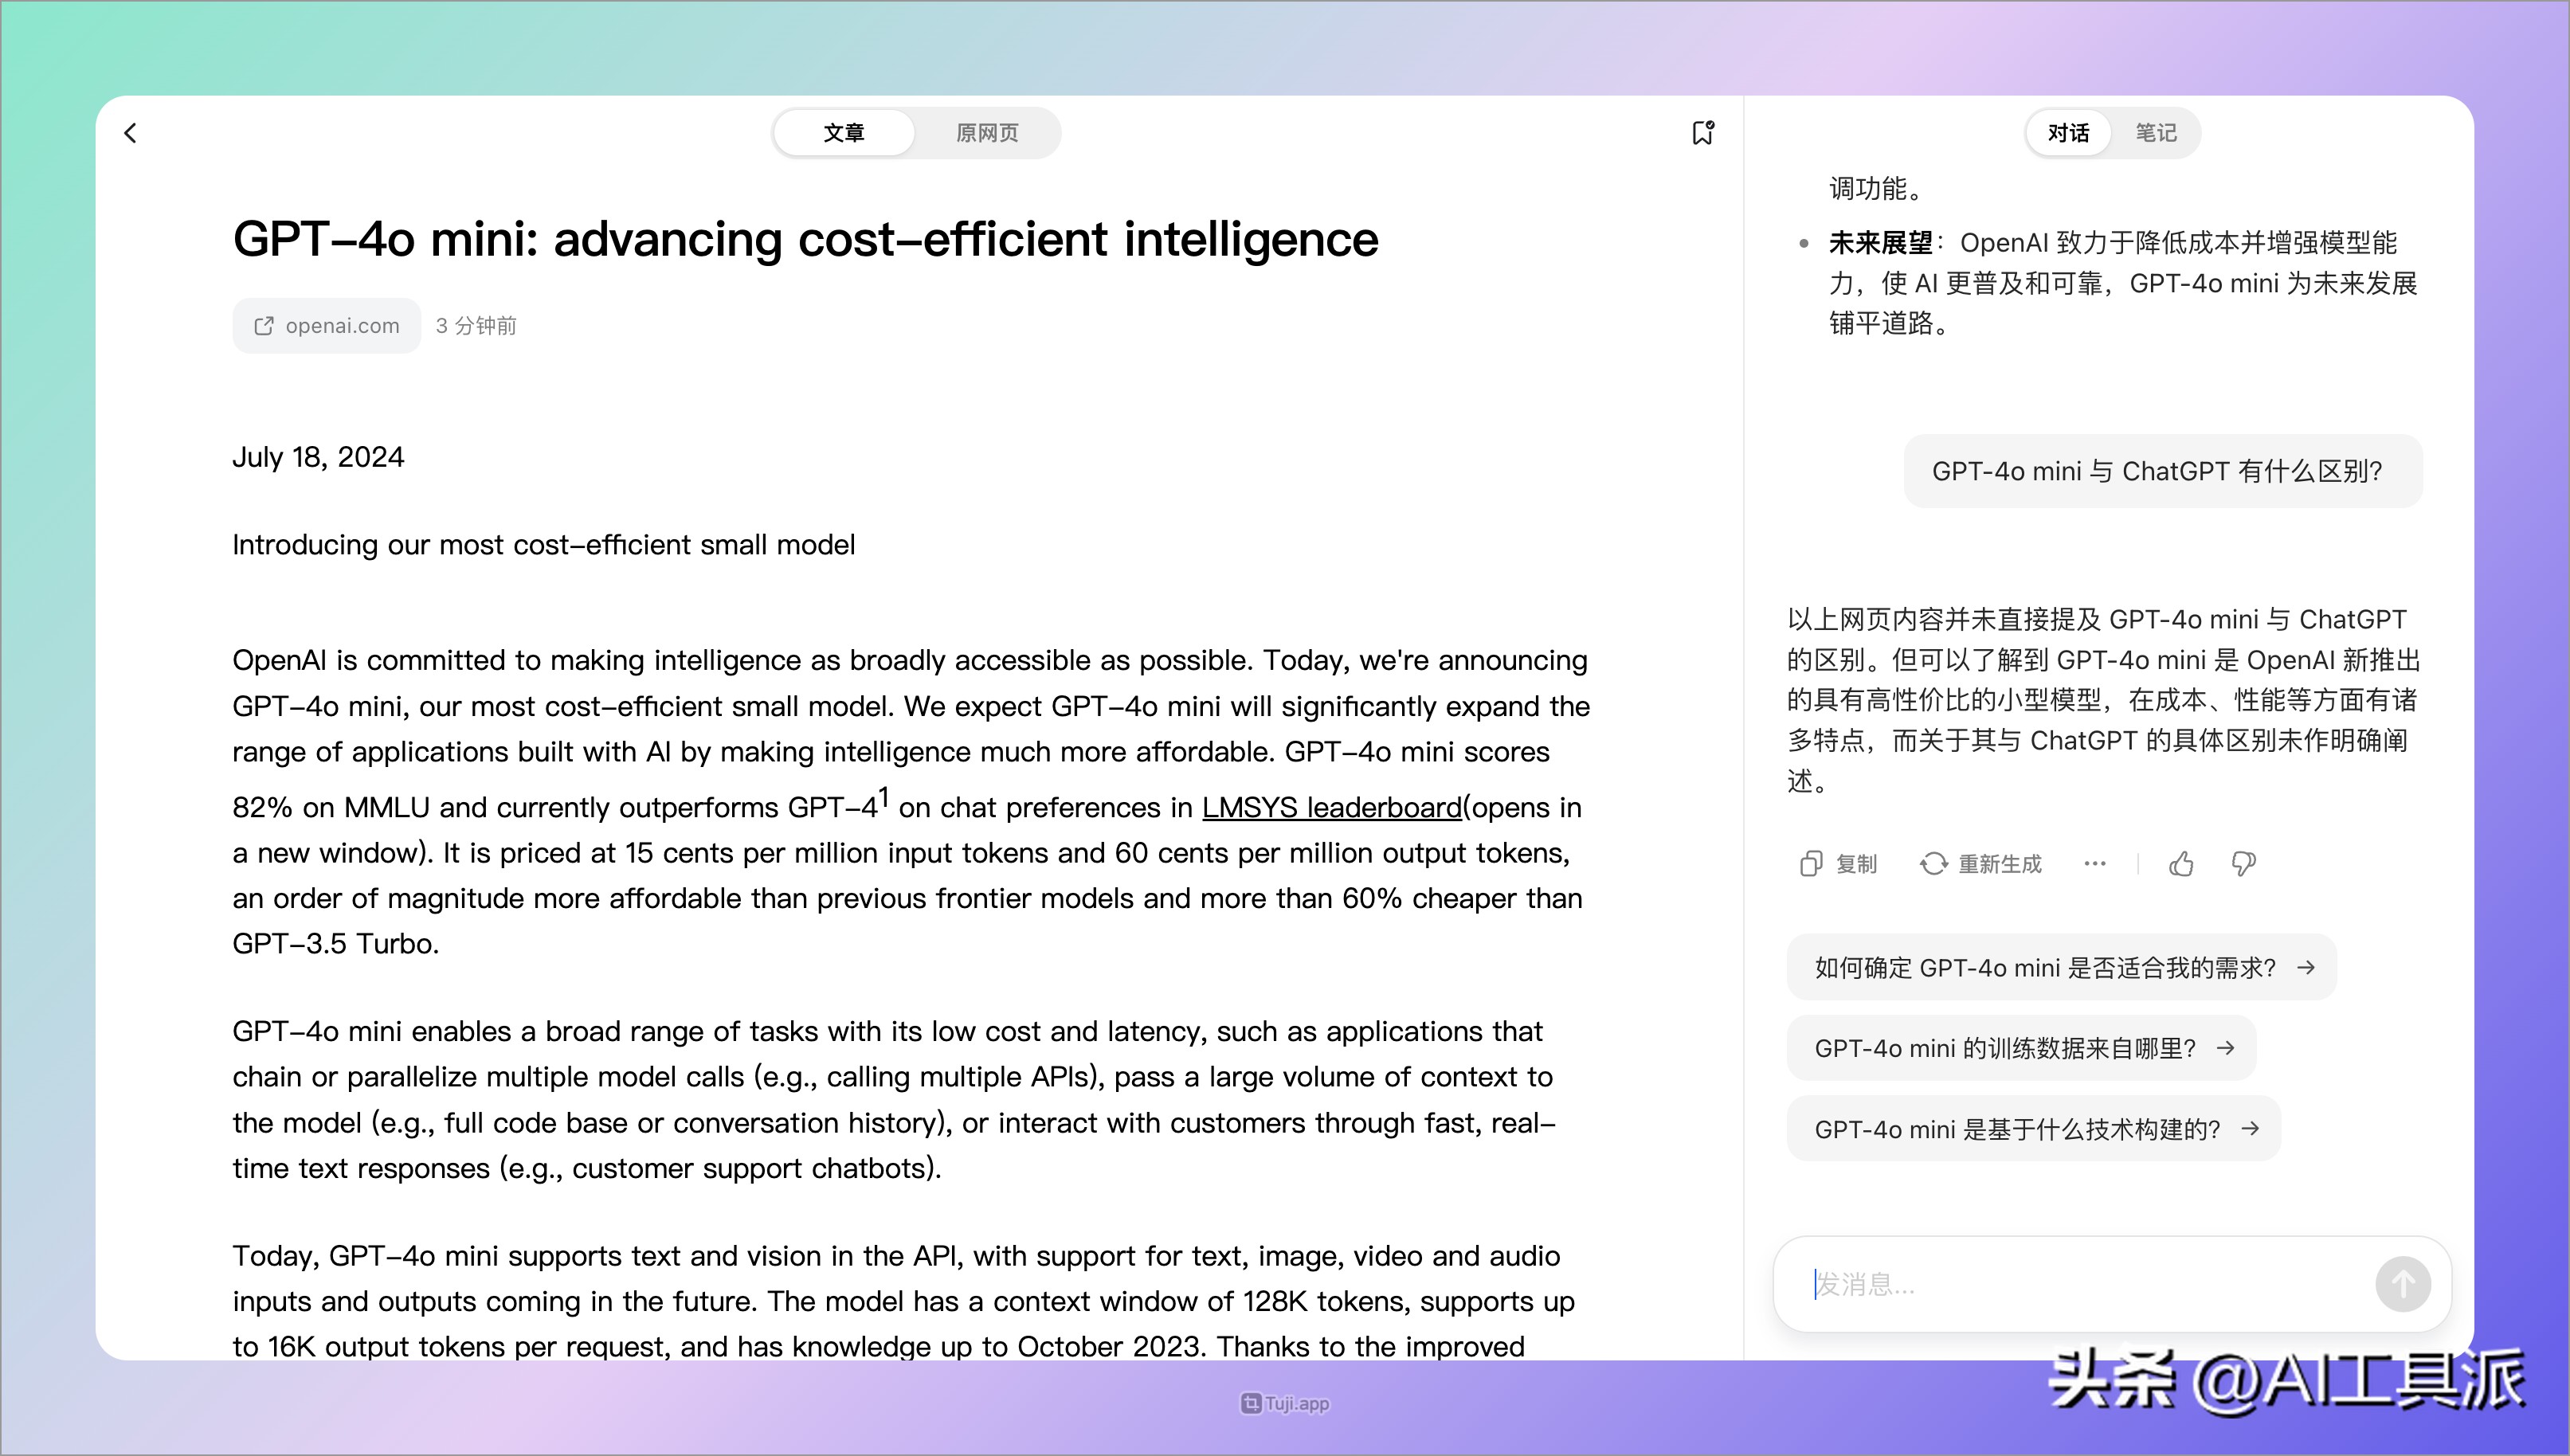Click the back arrow icon

tap(130, 133)
